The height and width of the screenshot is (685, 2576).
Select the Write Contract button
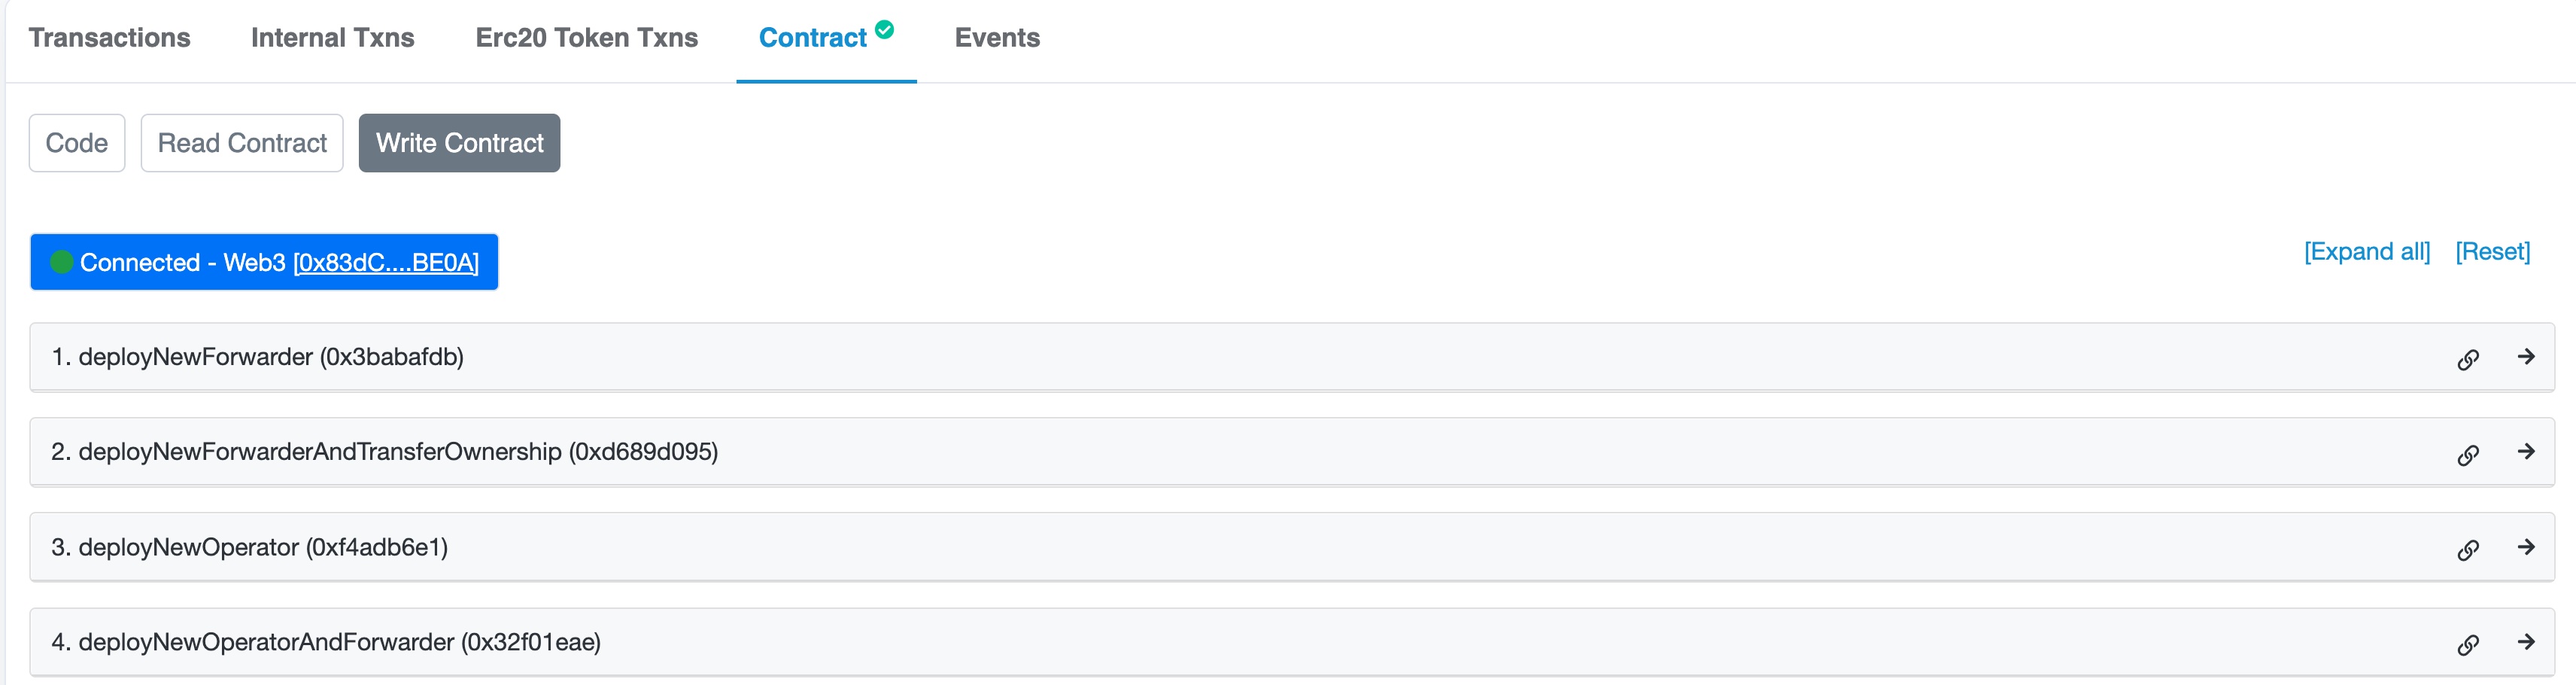click(459, 143)
